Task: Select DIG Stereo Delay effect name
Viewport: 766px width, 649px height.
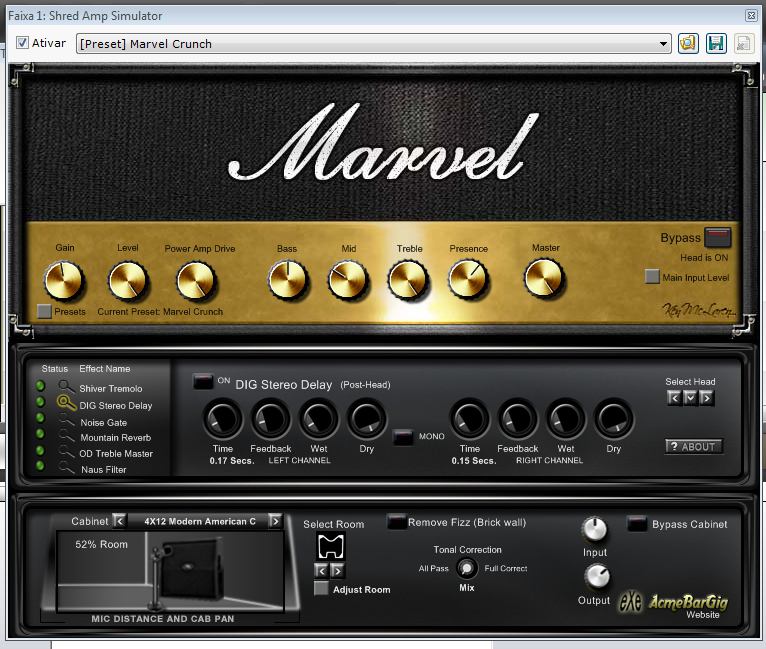Action: (116, 406)
